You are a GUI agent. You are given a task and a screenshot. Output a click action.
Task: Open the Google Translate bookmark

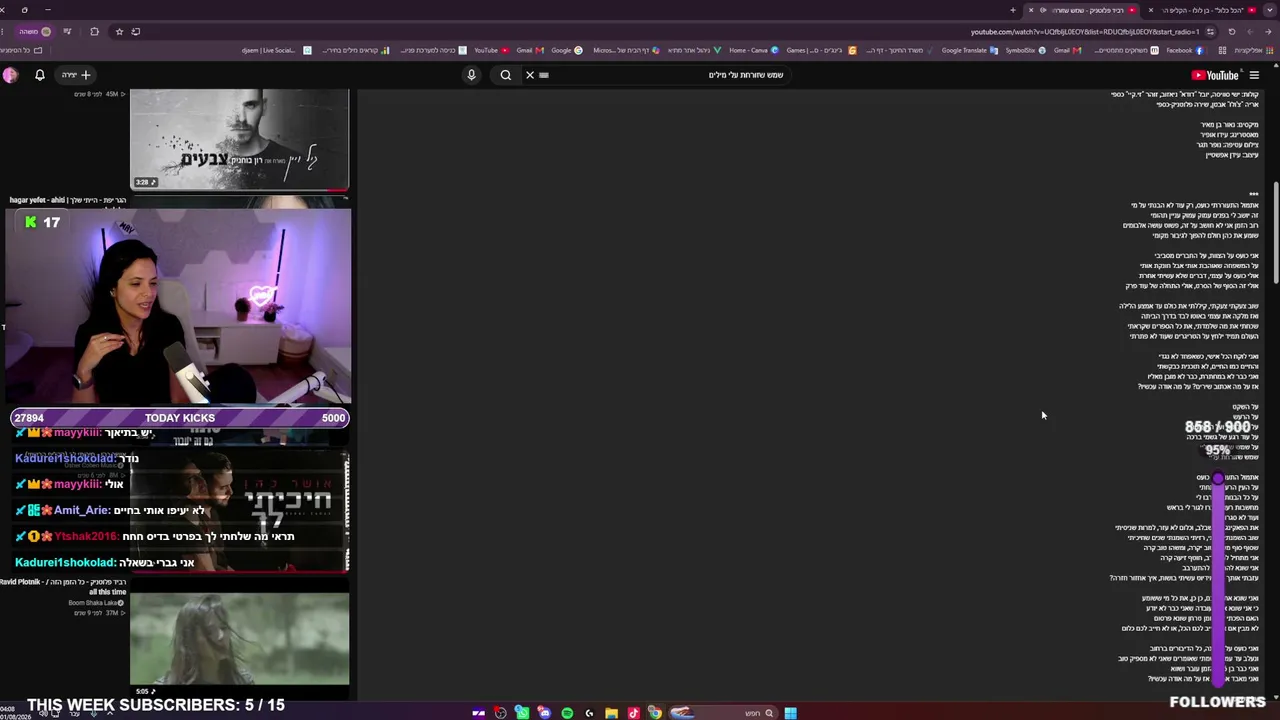969,50
